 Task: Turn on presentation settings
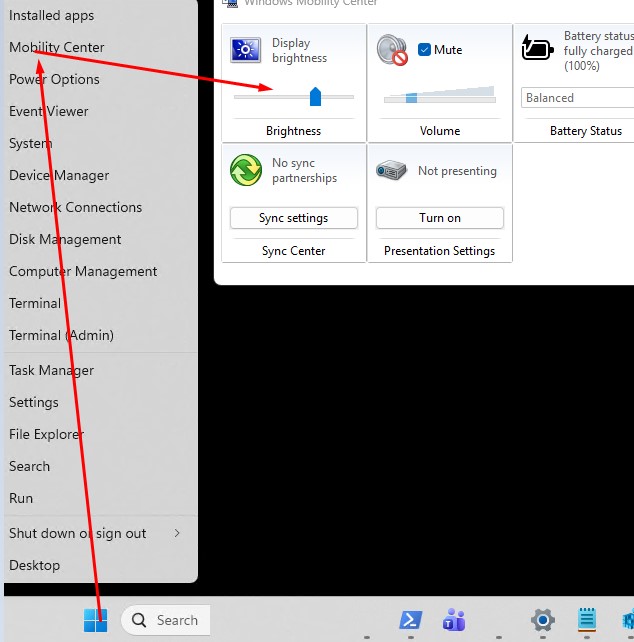coord(439,218)
